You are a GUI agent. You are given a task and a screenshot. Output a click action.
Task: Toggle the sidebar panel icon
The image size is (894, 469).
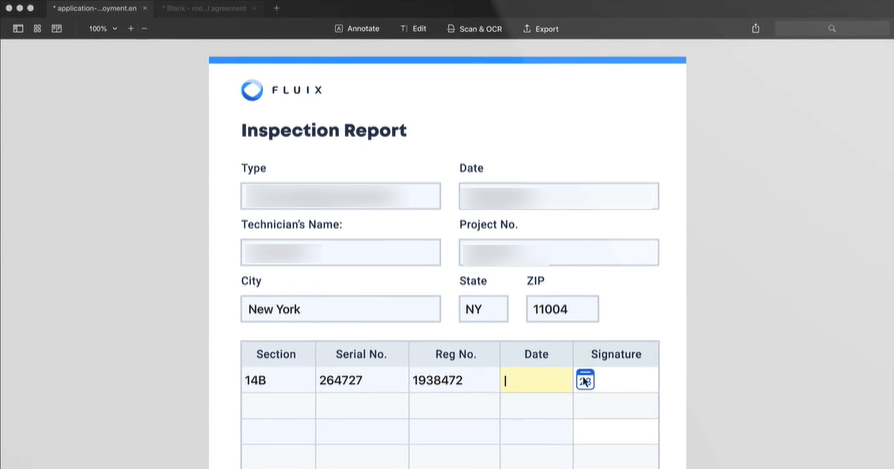[18, 28]
